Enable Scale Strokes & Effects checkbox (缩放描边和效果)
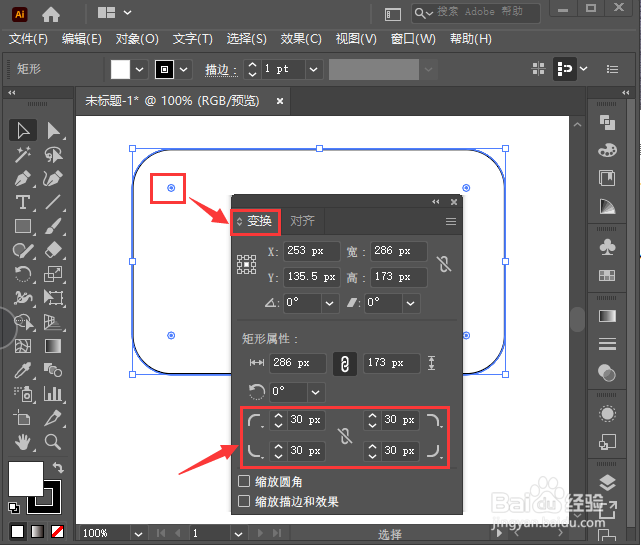Image resolution: width=641 pixels, height=545 pixels. click(244, 501)
